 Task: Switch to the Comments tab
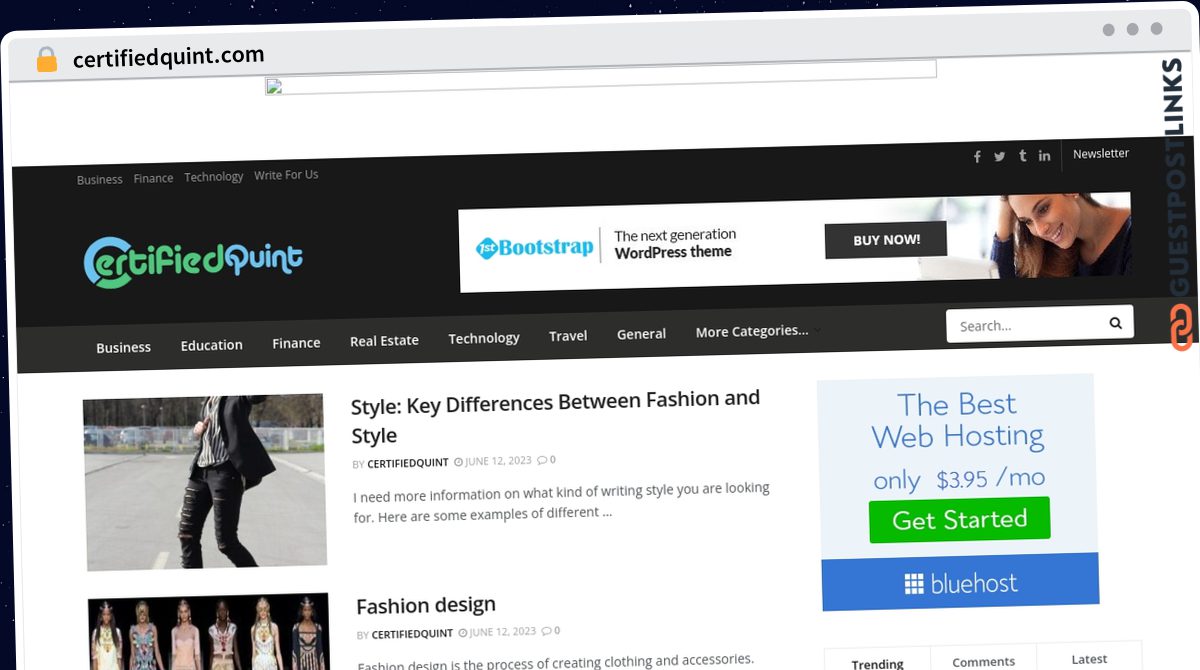(x=983, y=661)
